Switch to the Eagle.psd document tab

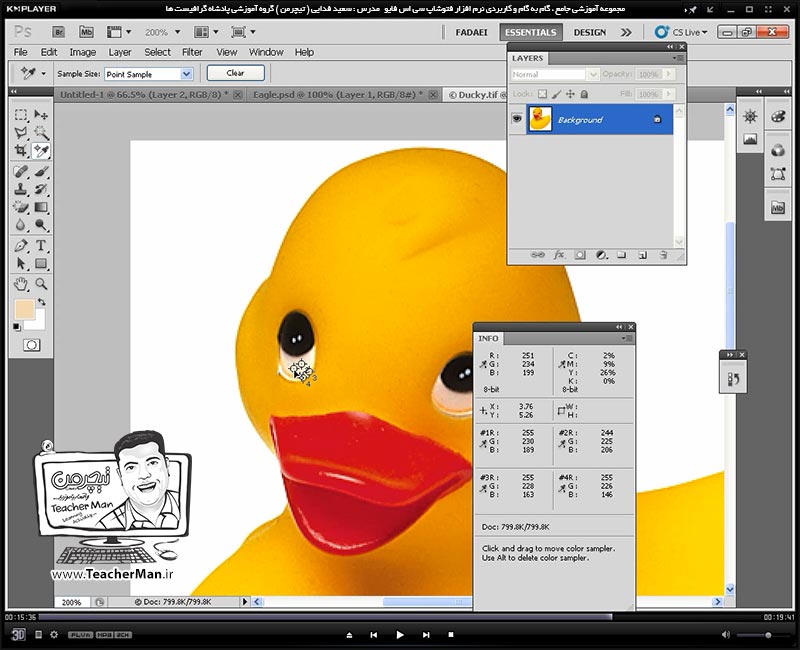point(338,94)
